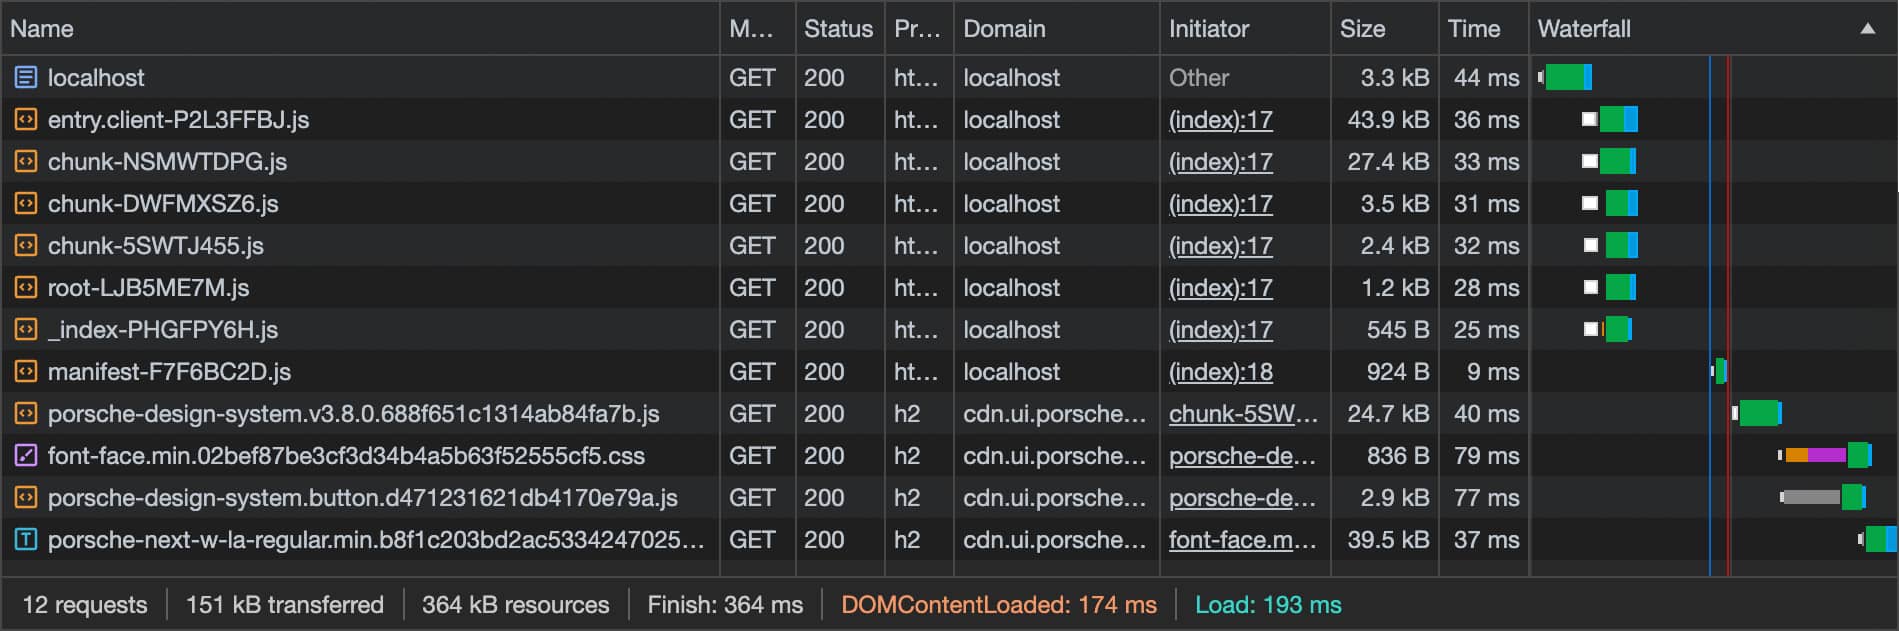
Task: Click the document icon beside localhost
Action: 26,77
